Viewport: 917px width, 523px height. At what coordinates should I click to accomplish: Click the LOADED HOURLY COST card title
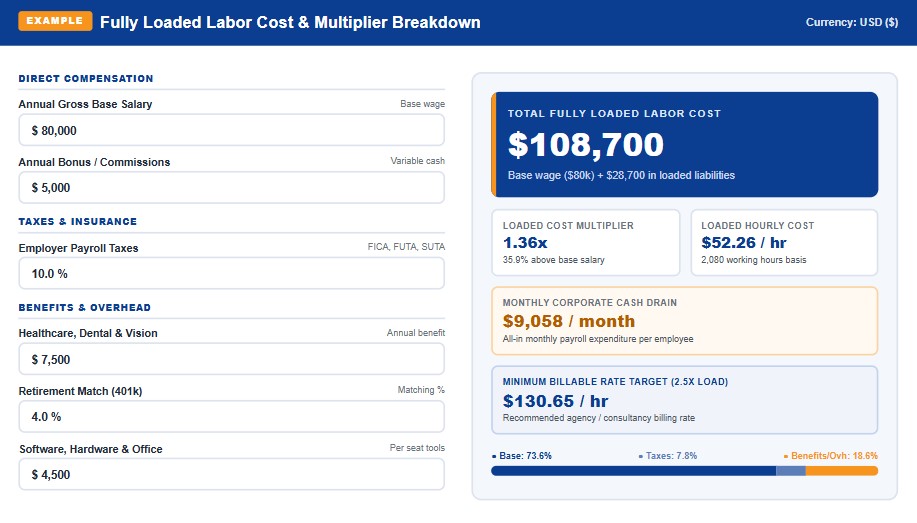pyautogui.click(x=757, y=226)
